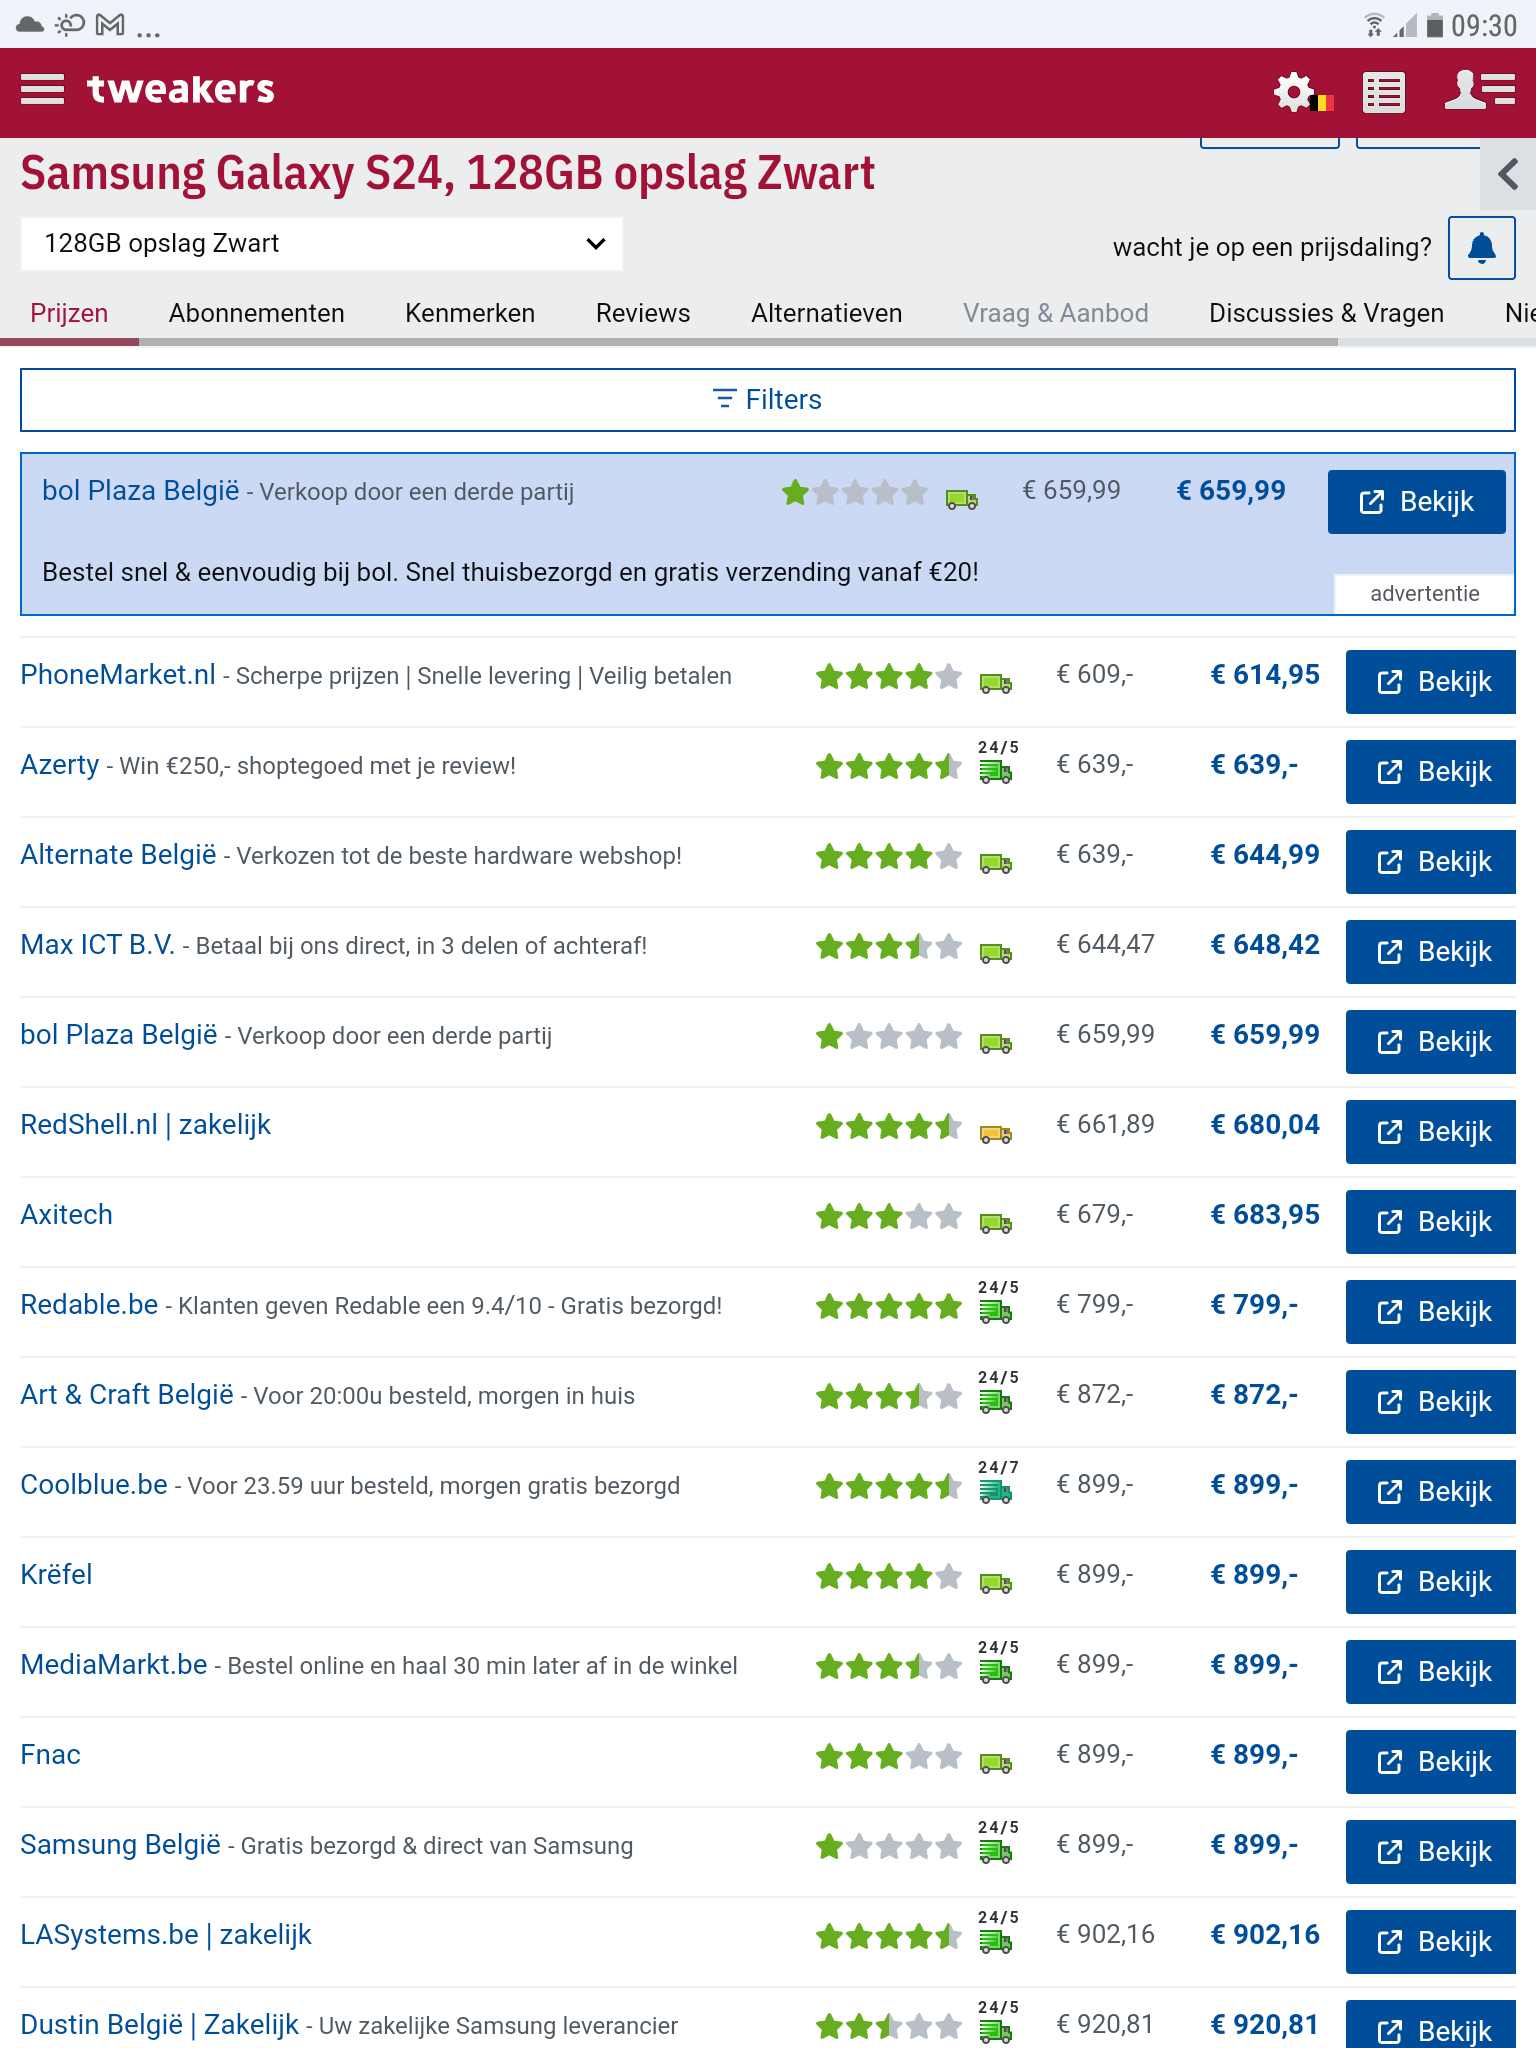1536x2048 pixels.
Task: Open the user account profile icon
Action: coord(1479,90)
